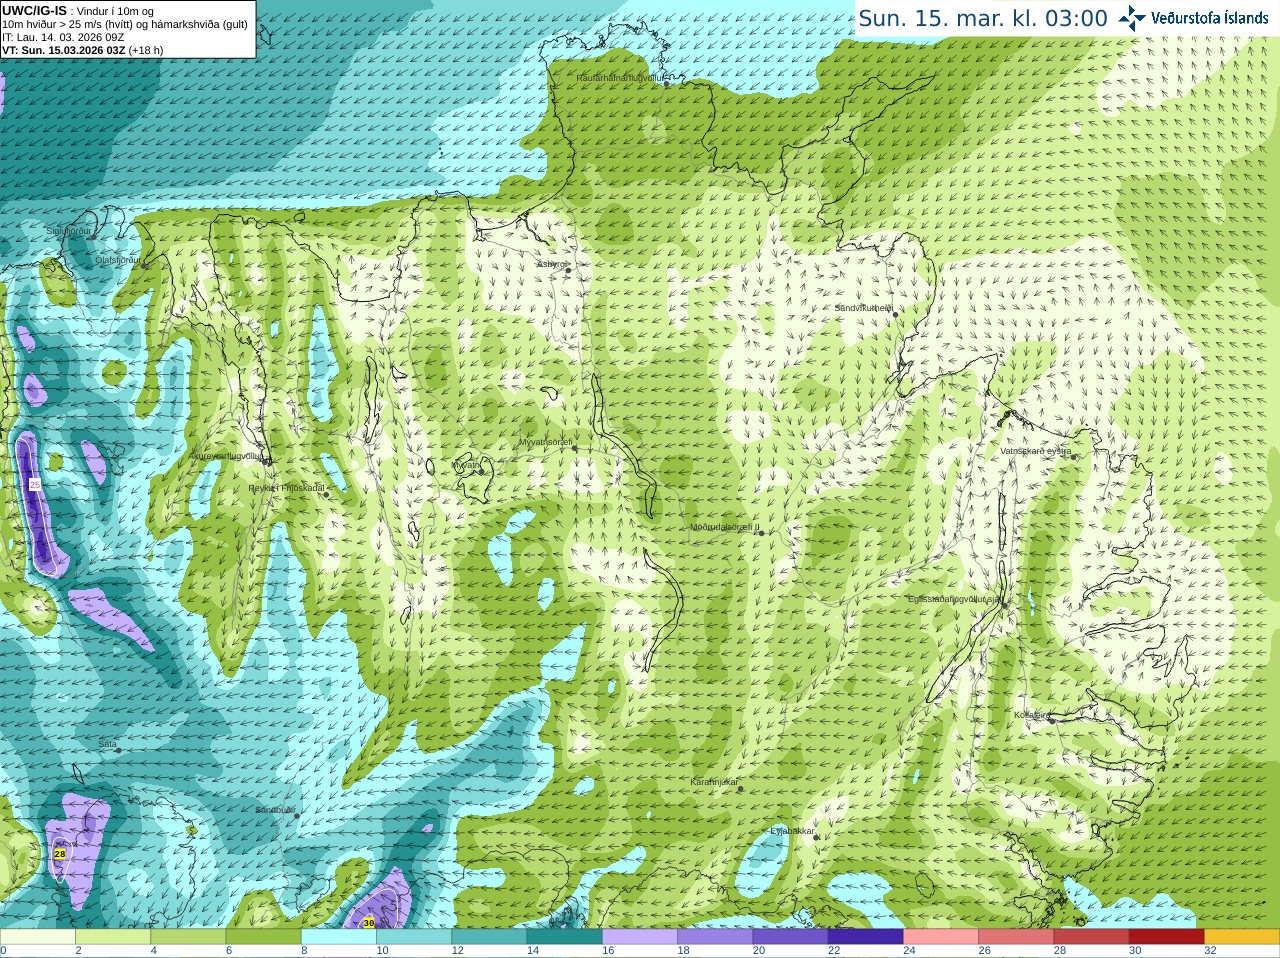Viewport: 1280px width, 958px height.
Task: Pick the lavender 16–18 legend swatch
Action: pyautogui.click(x=640, y=937)
